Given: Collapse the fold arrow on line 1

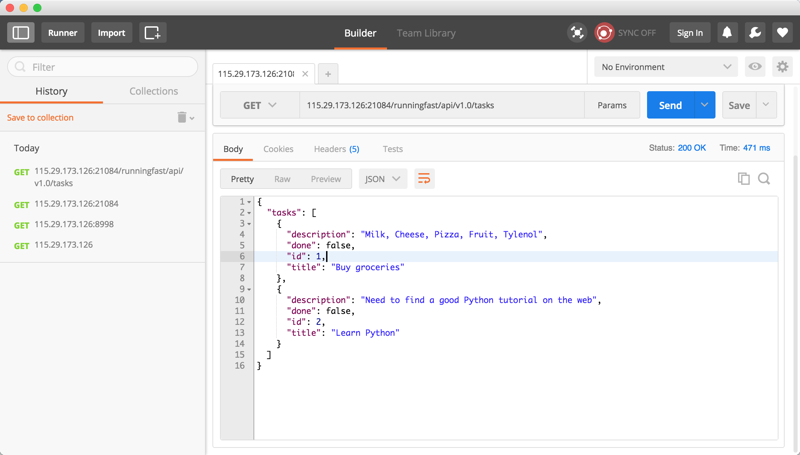Looking at the screenshot, I should click(x=249, y=202).
